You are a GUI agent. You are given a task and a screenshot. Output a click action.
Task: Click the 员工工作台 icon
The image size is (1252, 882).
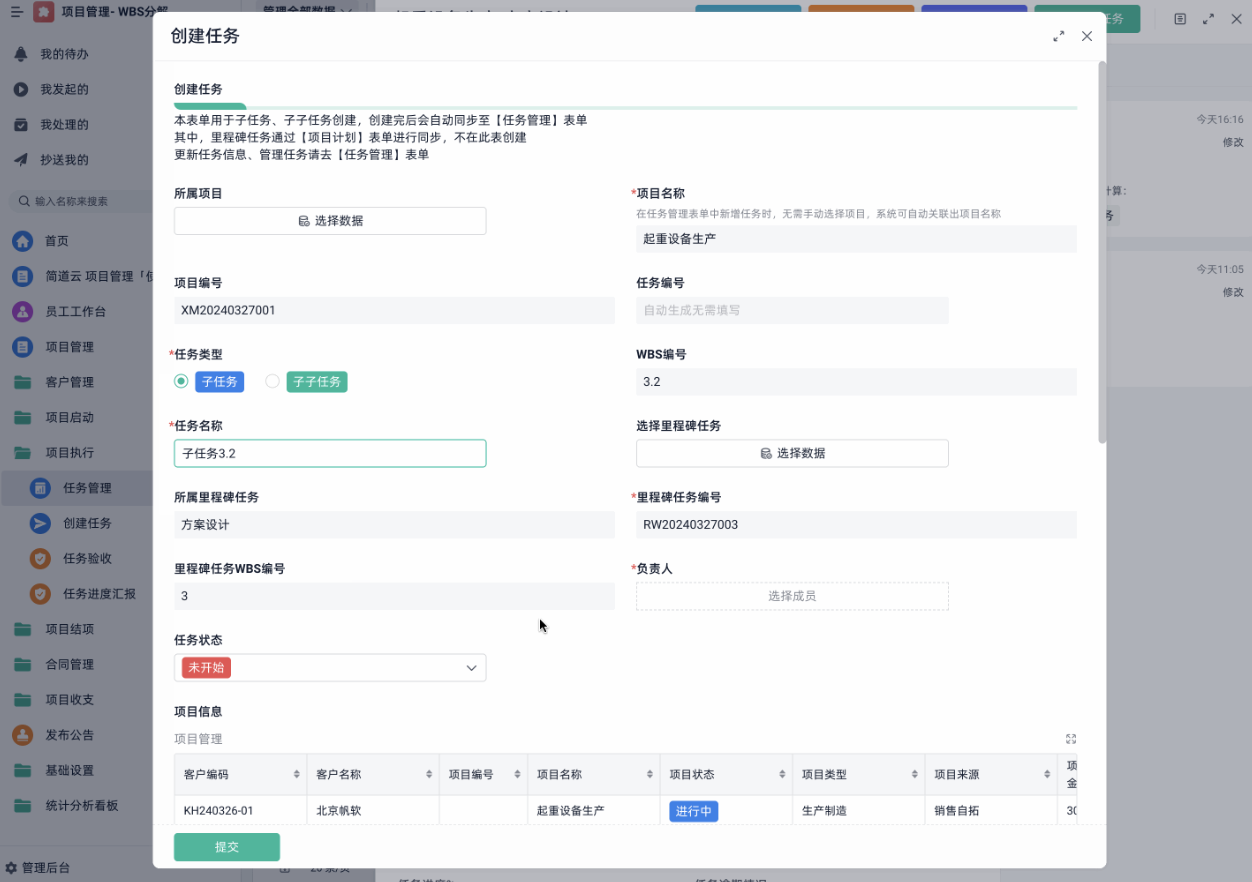pos(22,312)
